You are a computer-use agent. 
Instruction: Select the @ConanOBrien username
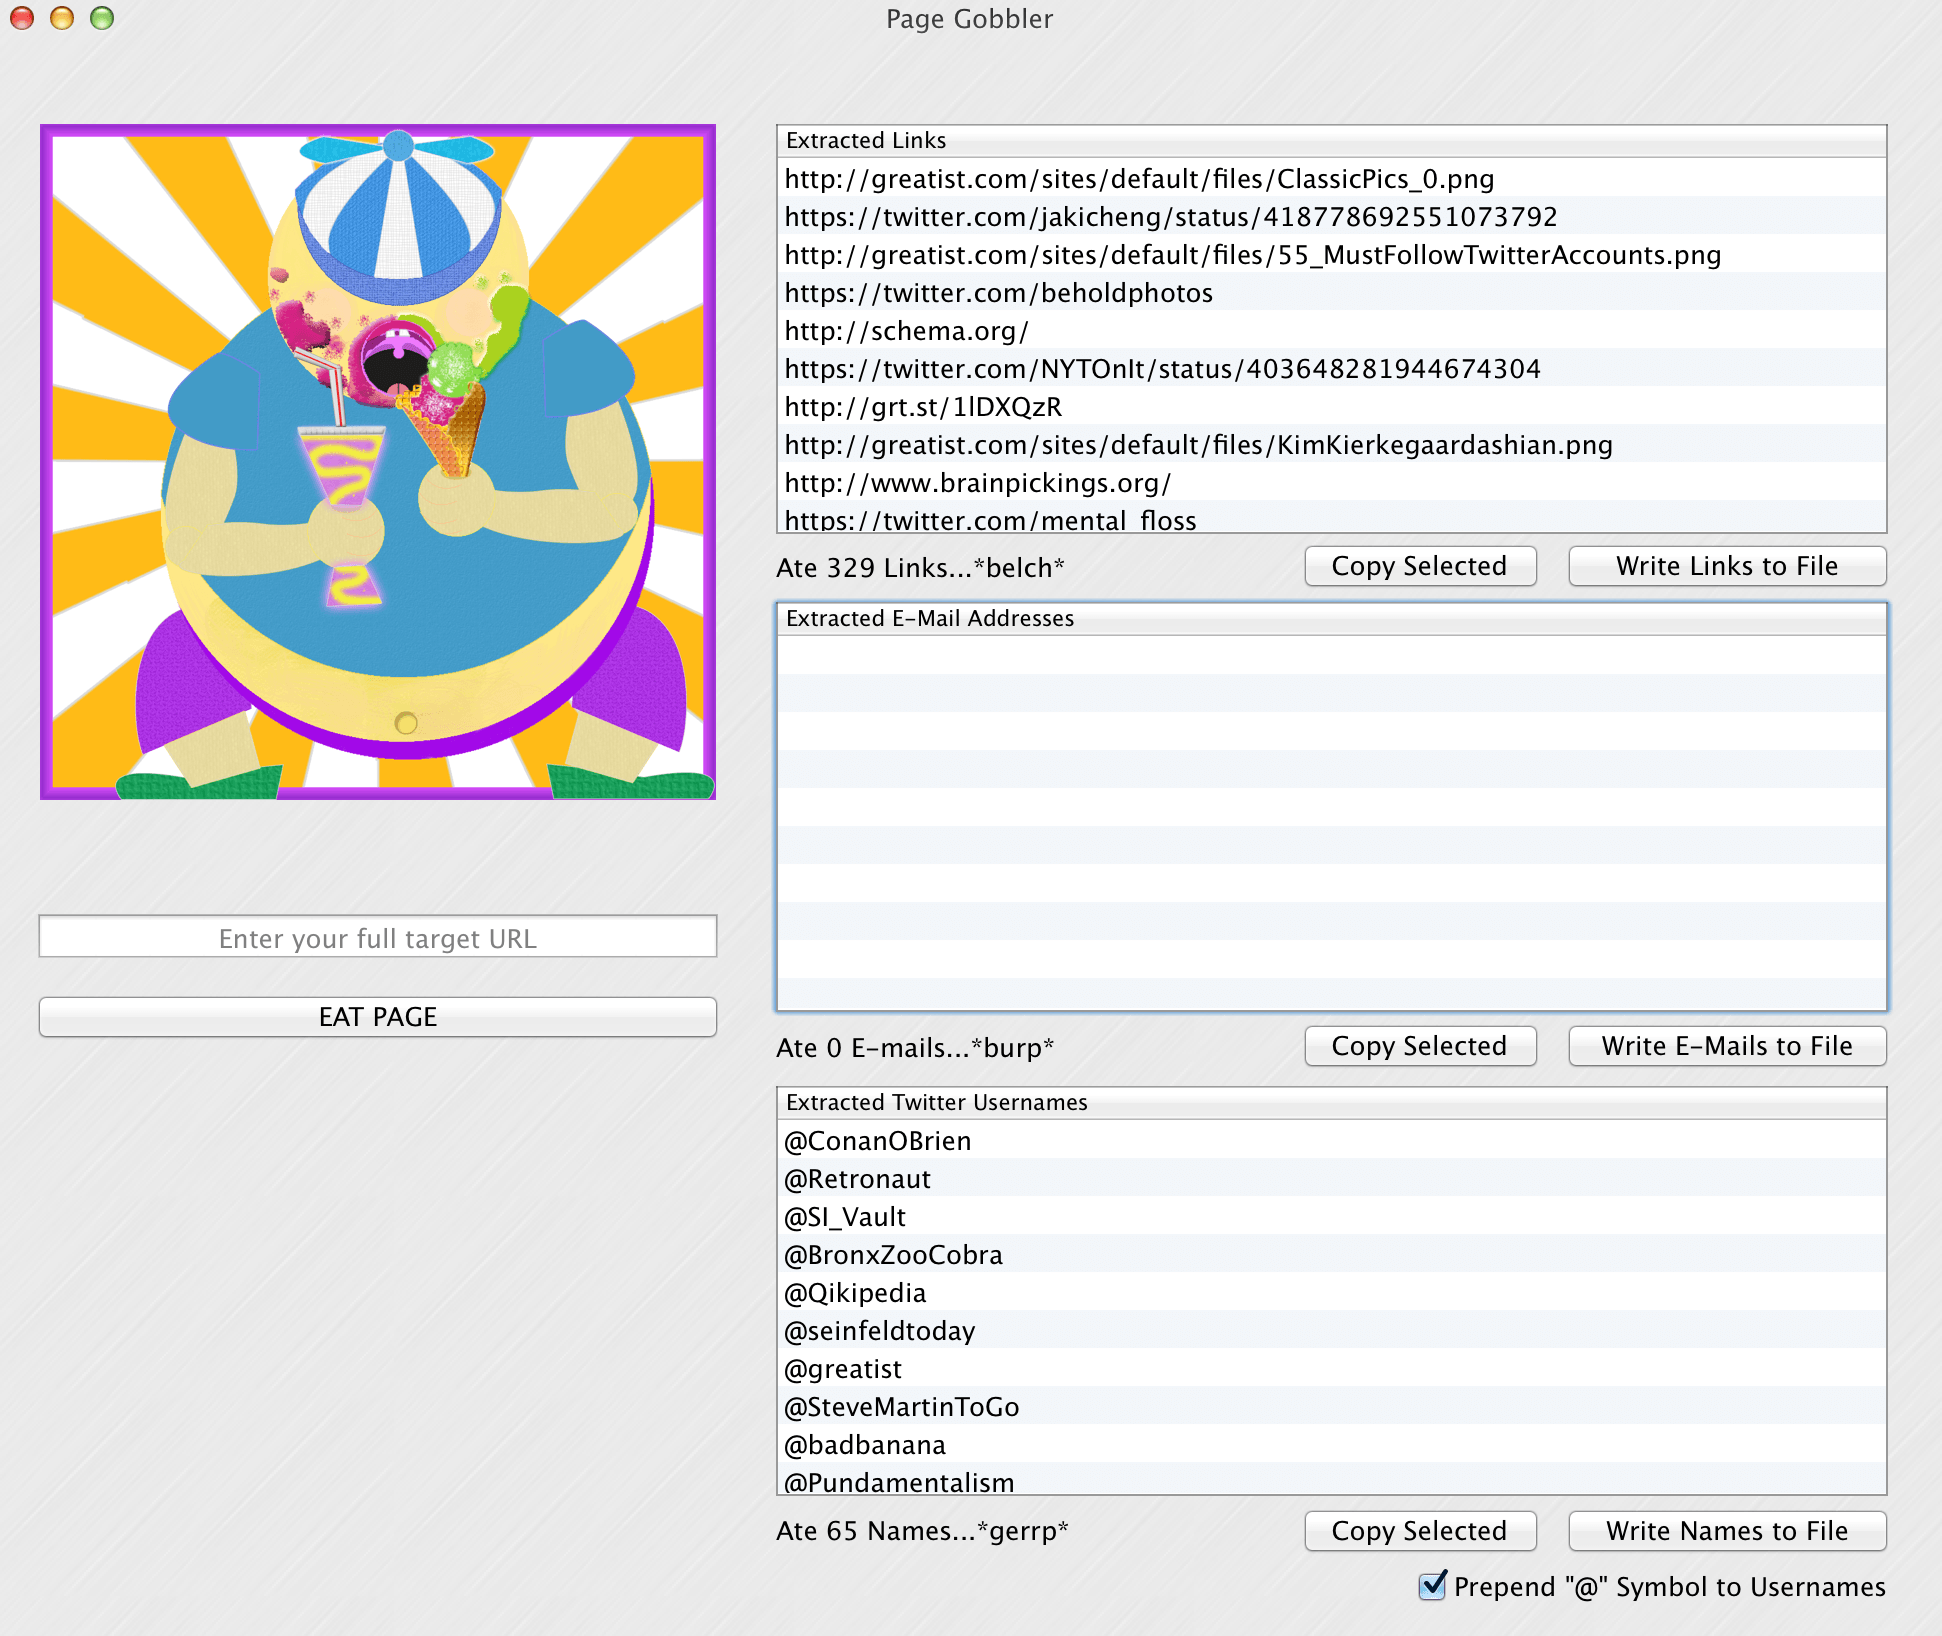(877, 1140)
